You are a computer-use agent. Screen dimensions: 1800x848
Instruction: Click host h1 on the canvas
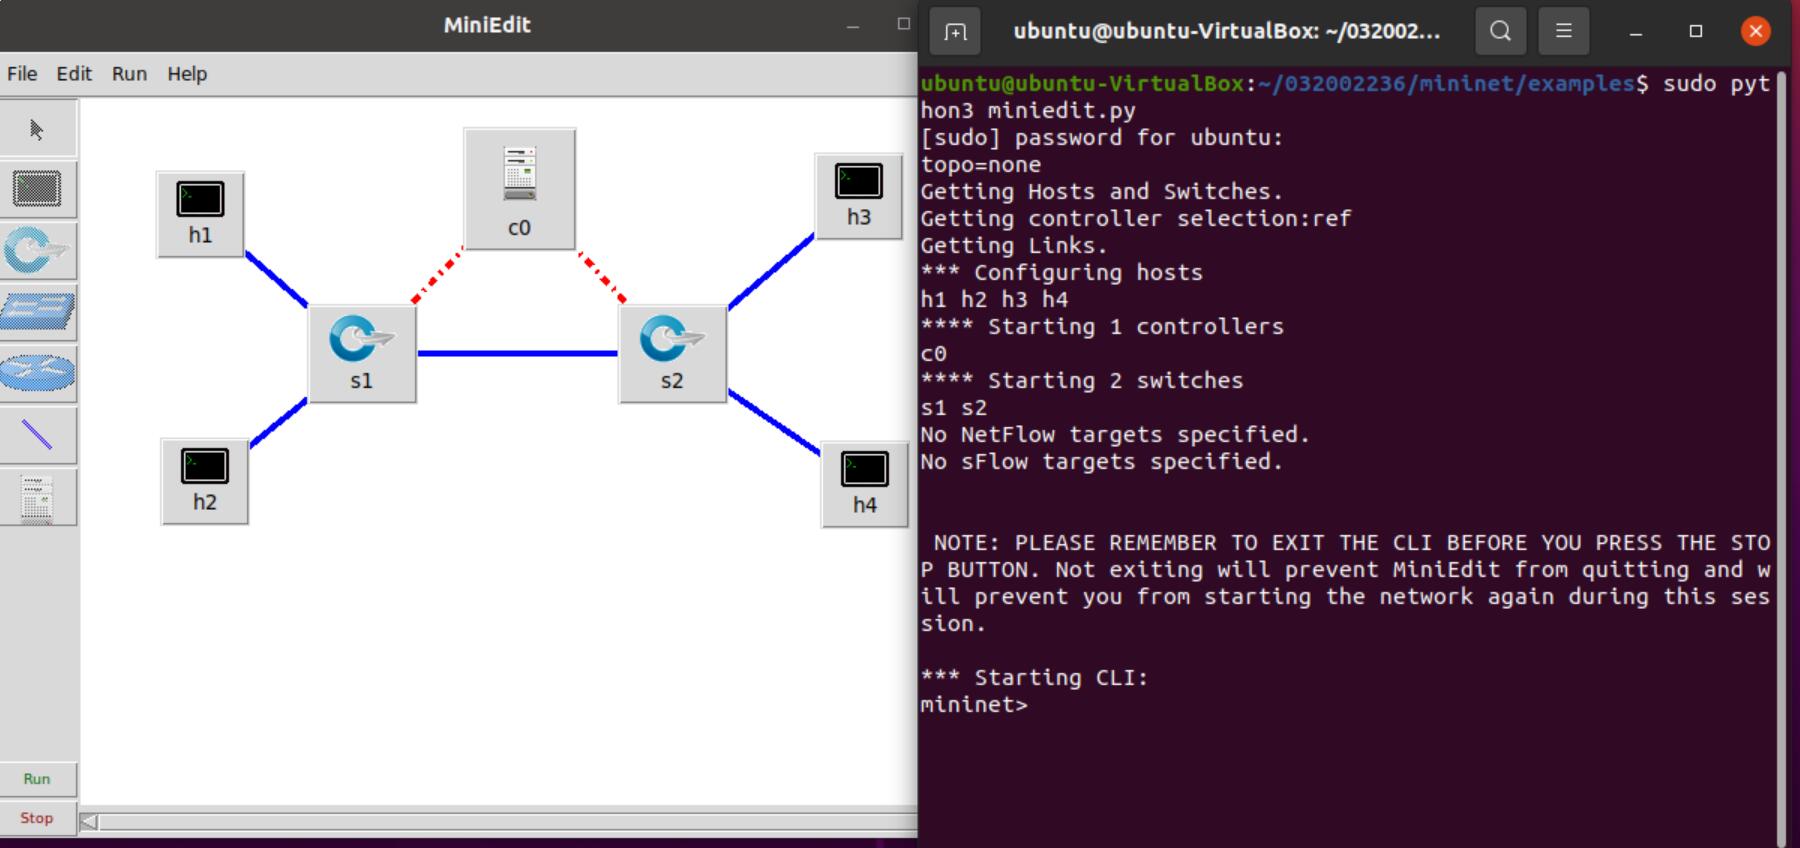coord(200,213)
